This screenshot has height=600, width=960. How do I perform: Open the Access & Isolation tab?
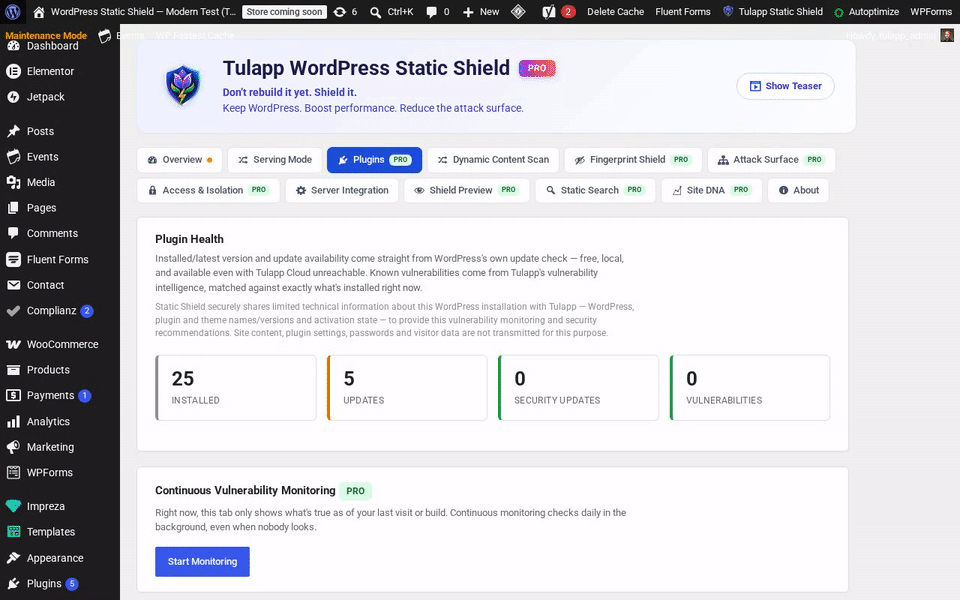pyautogui.click(x=209, y=190)
